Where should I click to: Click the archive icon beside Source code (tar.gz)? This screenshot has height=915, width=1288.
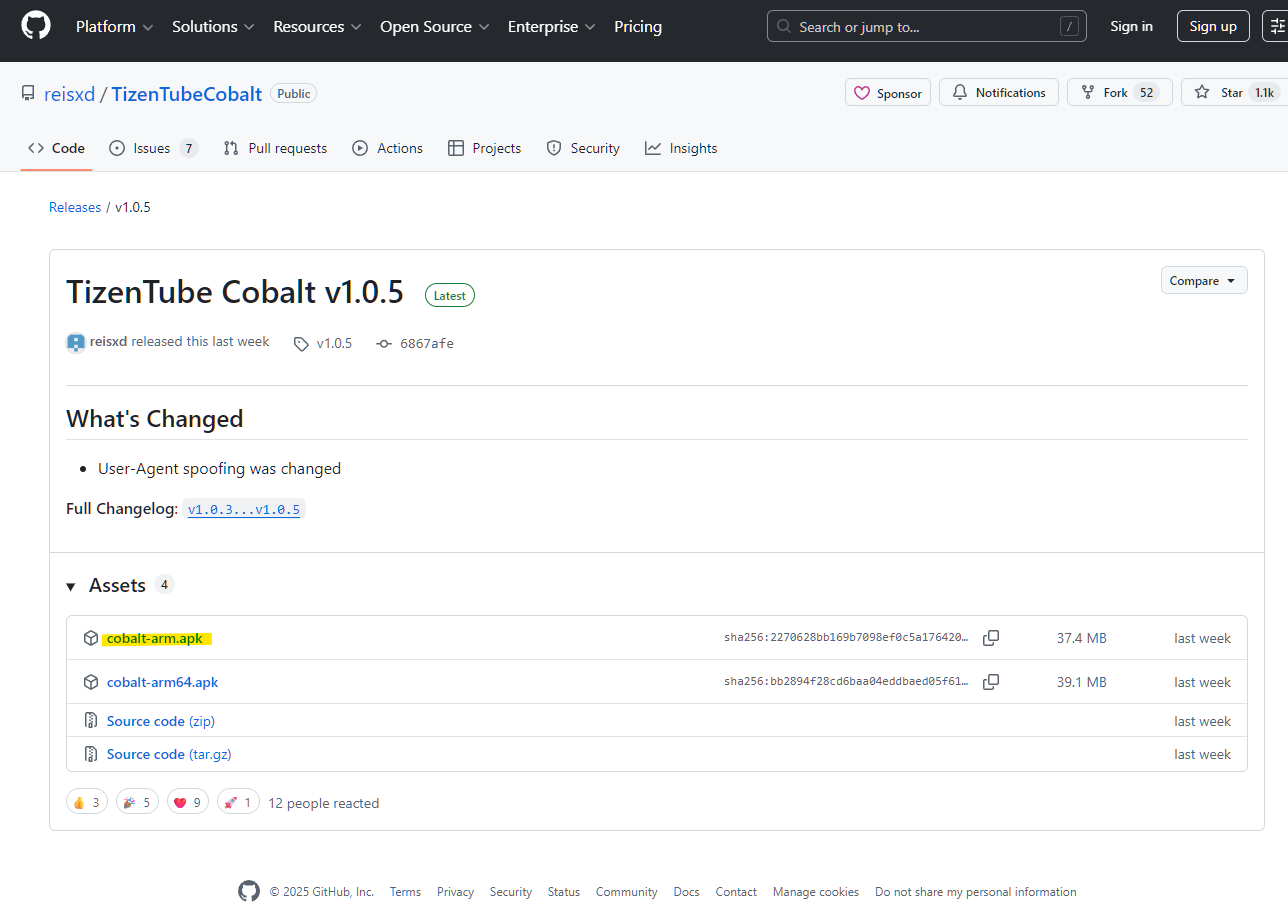coord(91,754)
